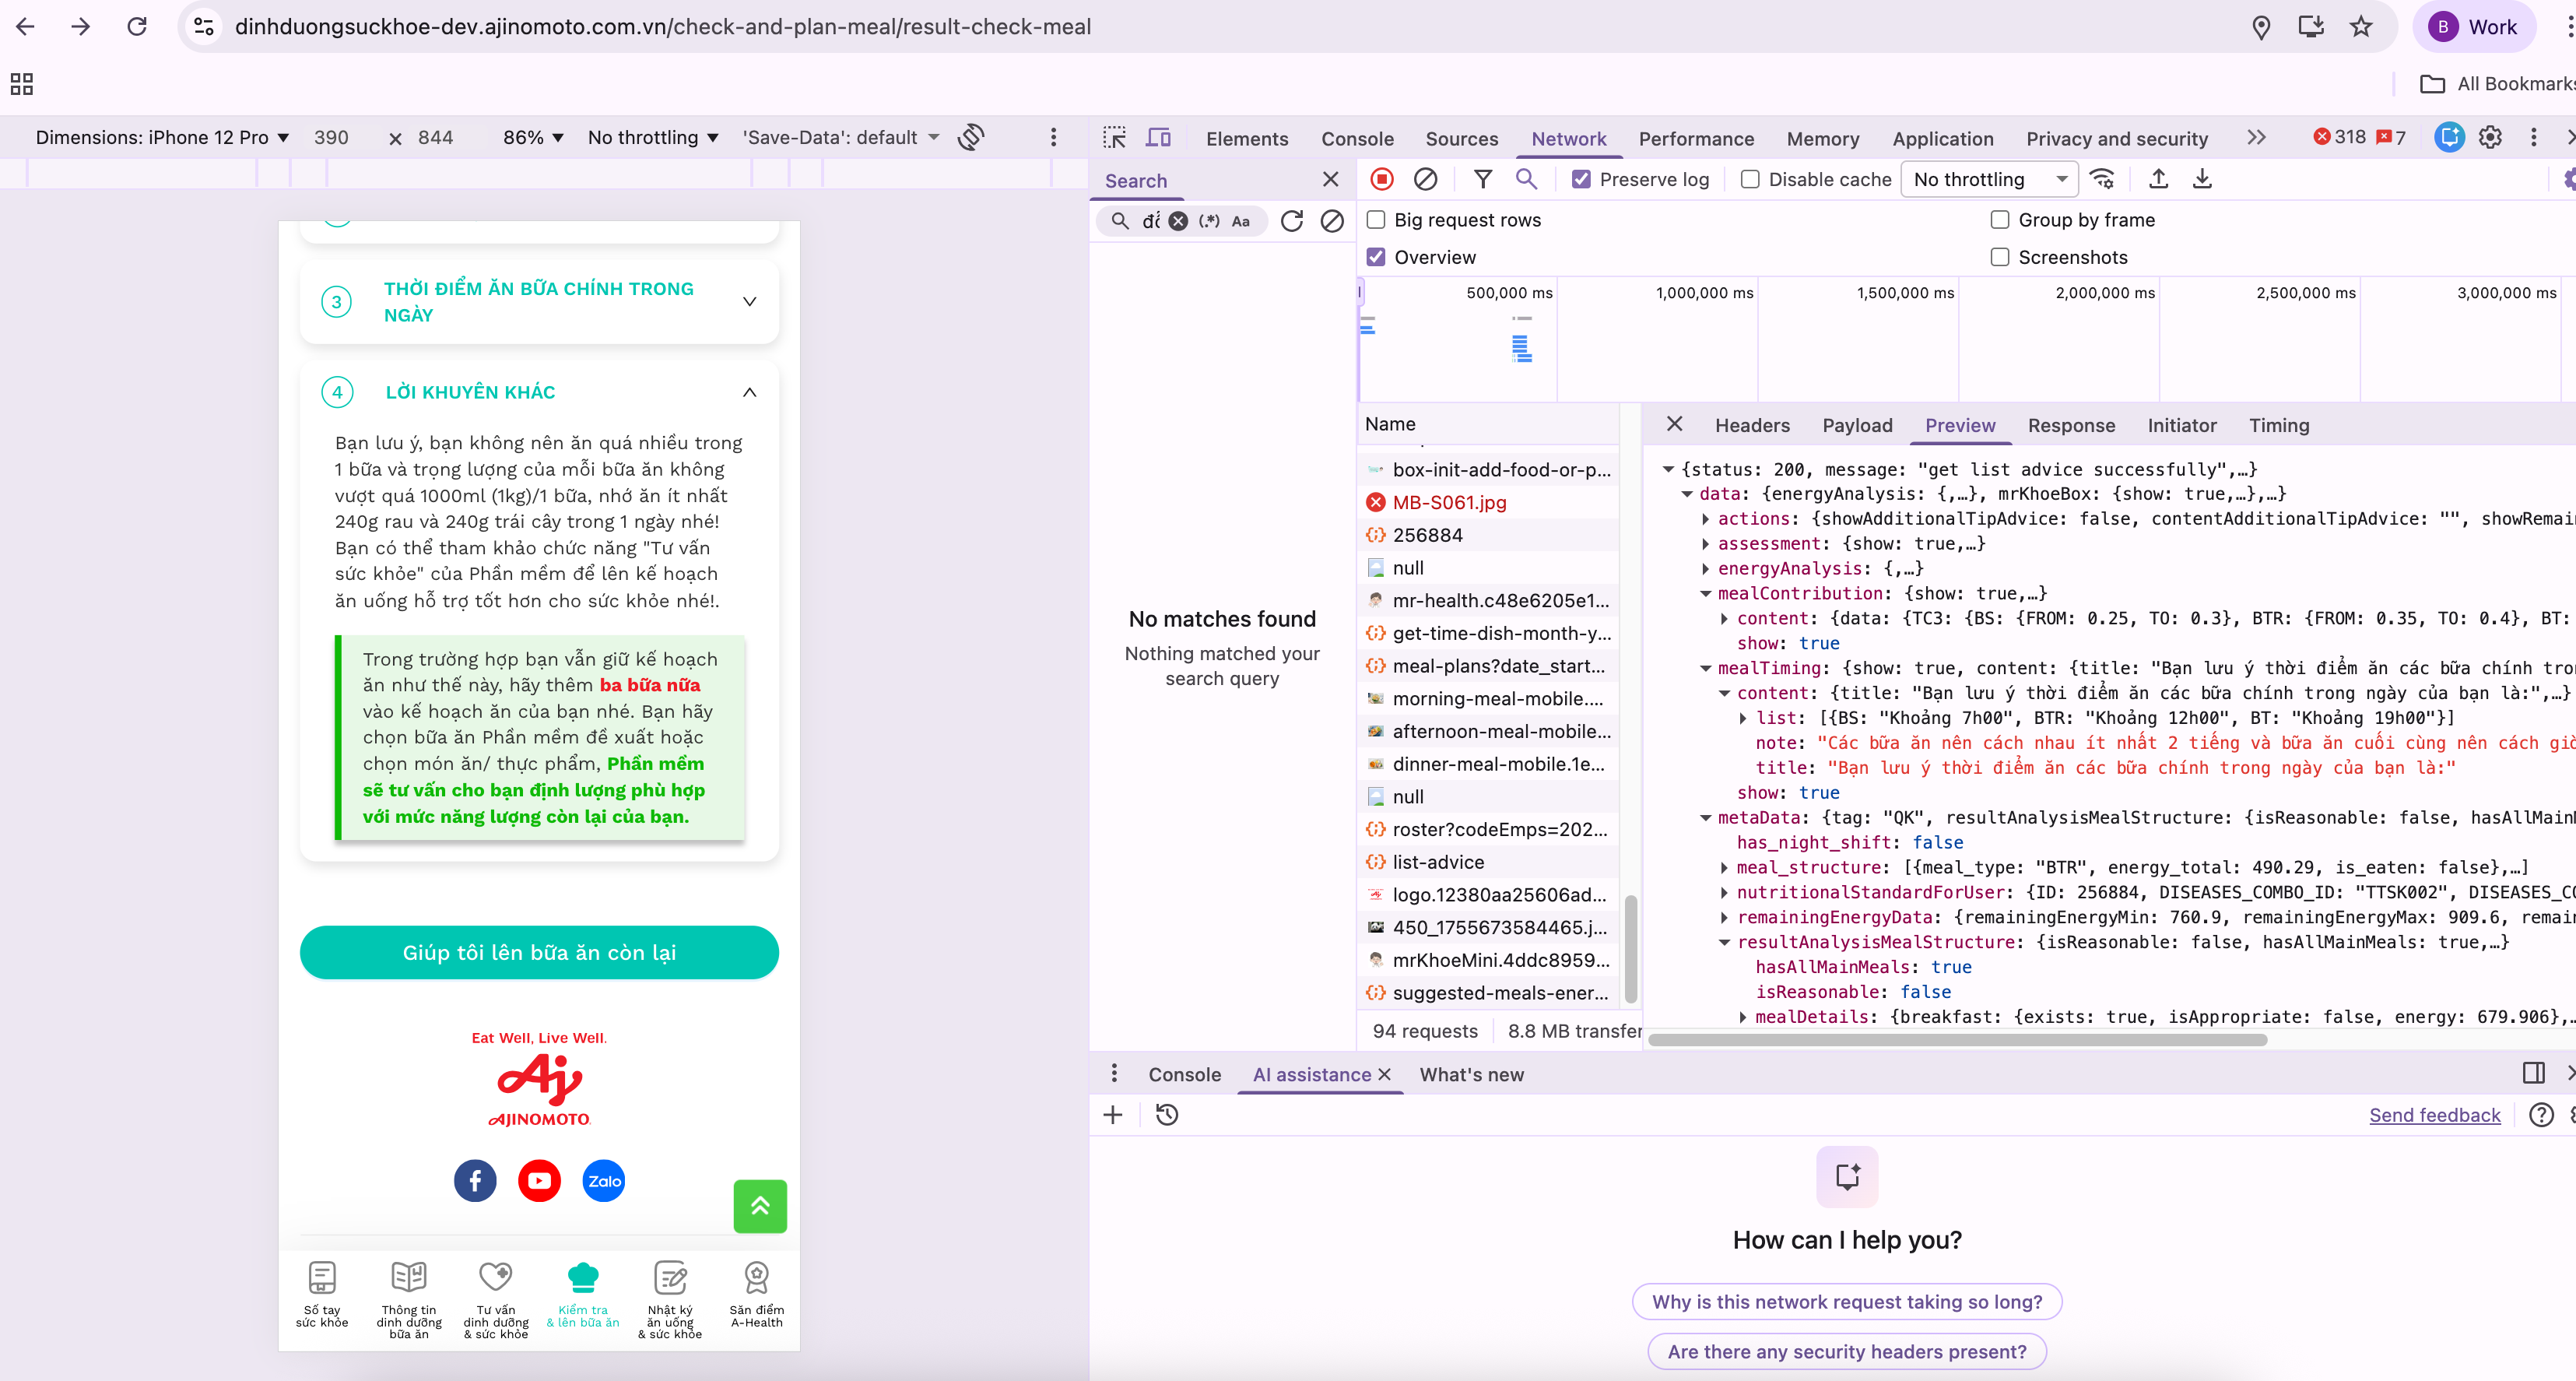Open the No throttling network dropdown
The image size is (2576, 1381).
pyautogui.click(x=1988, y=179)
